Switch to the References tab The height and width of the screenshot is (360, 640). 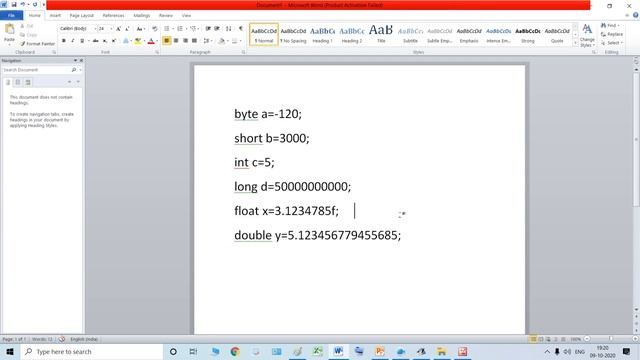click(x=113, y=16)
